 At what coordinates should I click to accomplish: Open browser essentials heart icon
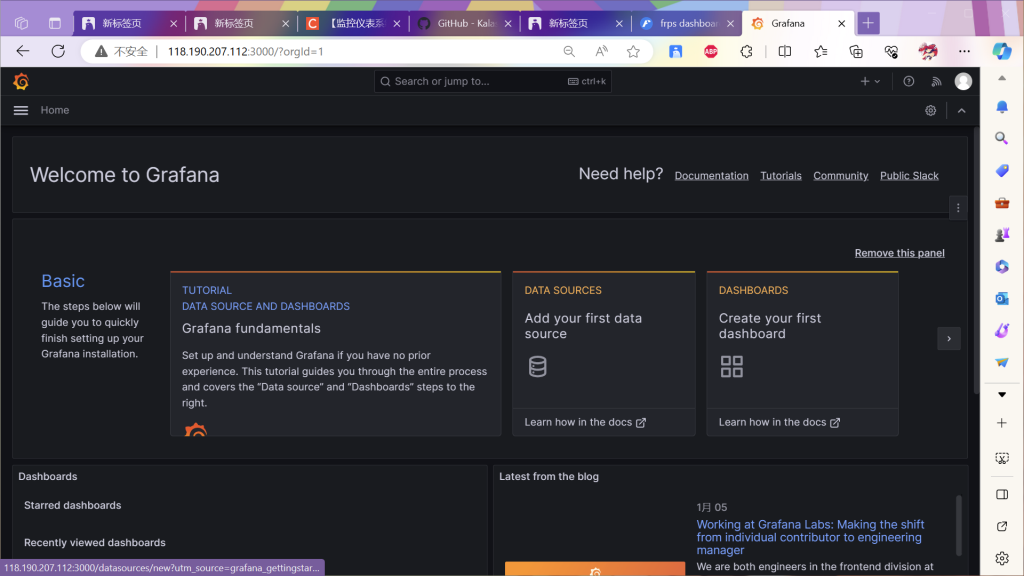click(x=891, y=52)
